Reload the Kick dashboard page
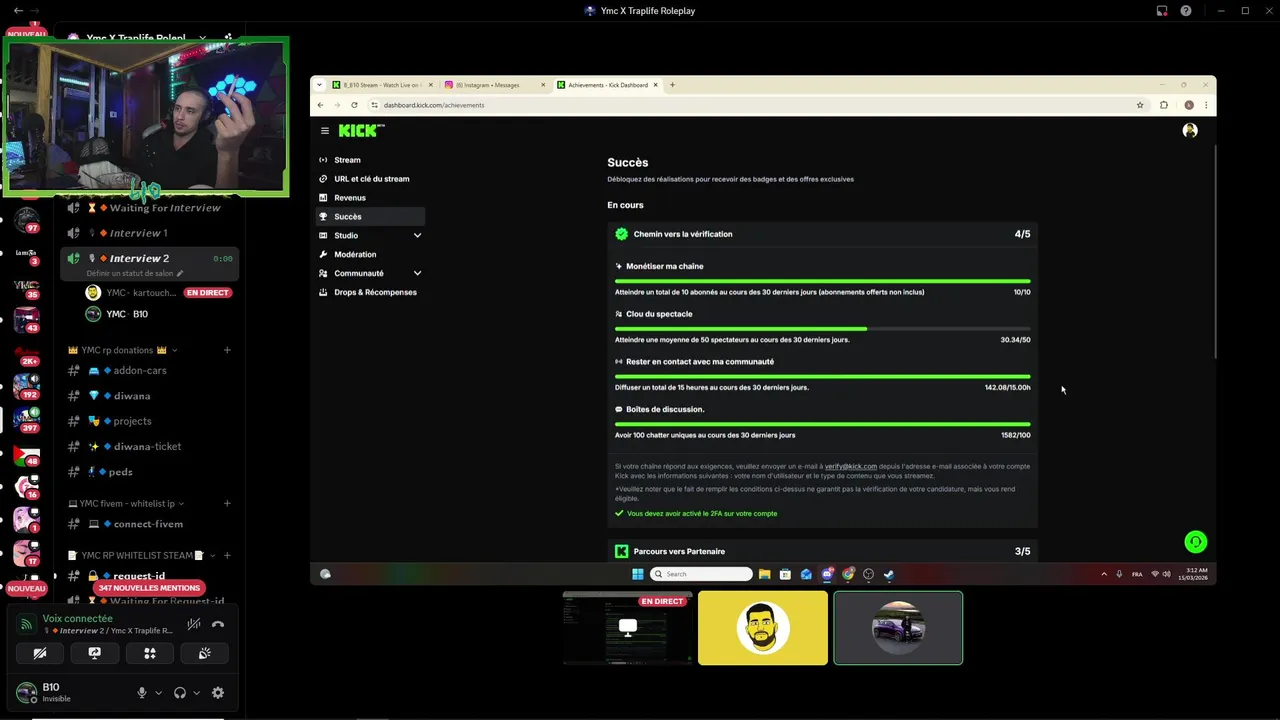Image resolution: width=1280 pixels, height=720 pixels. coord(354,105)
